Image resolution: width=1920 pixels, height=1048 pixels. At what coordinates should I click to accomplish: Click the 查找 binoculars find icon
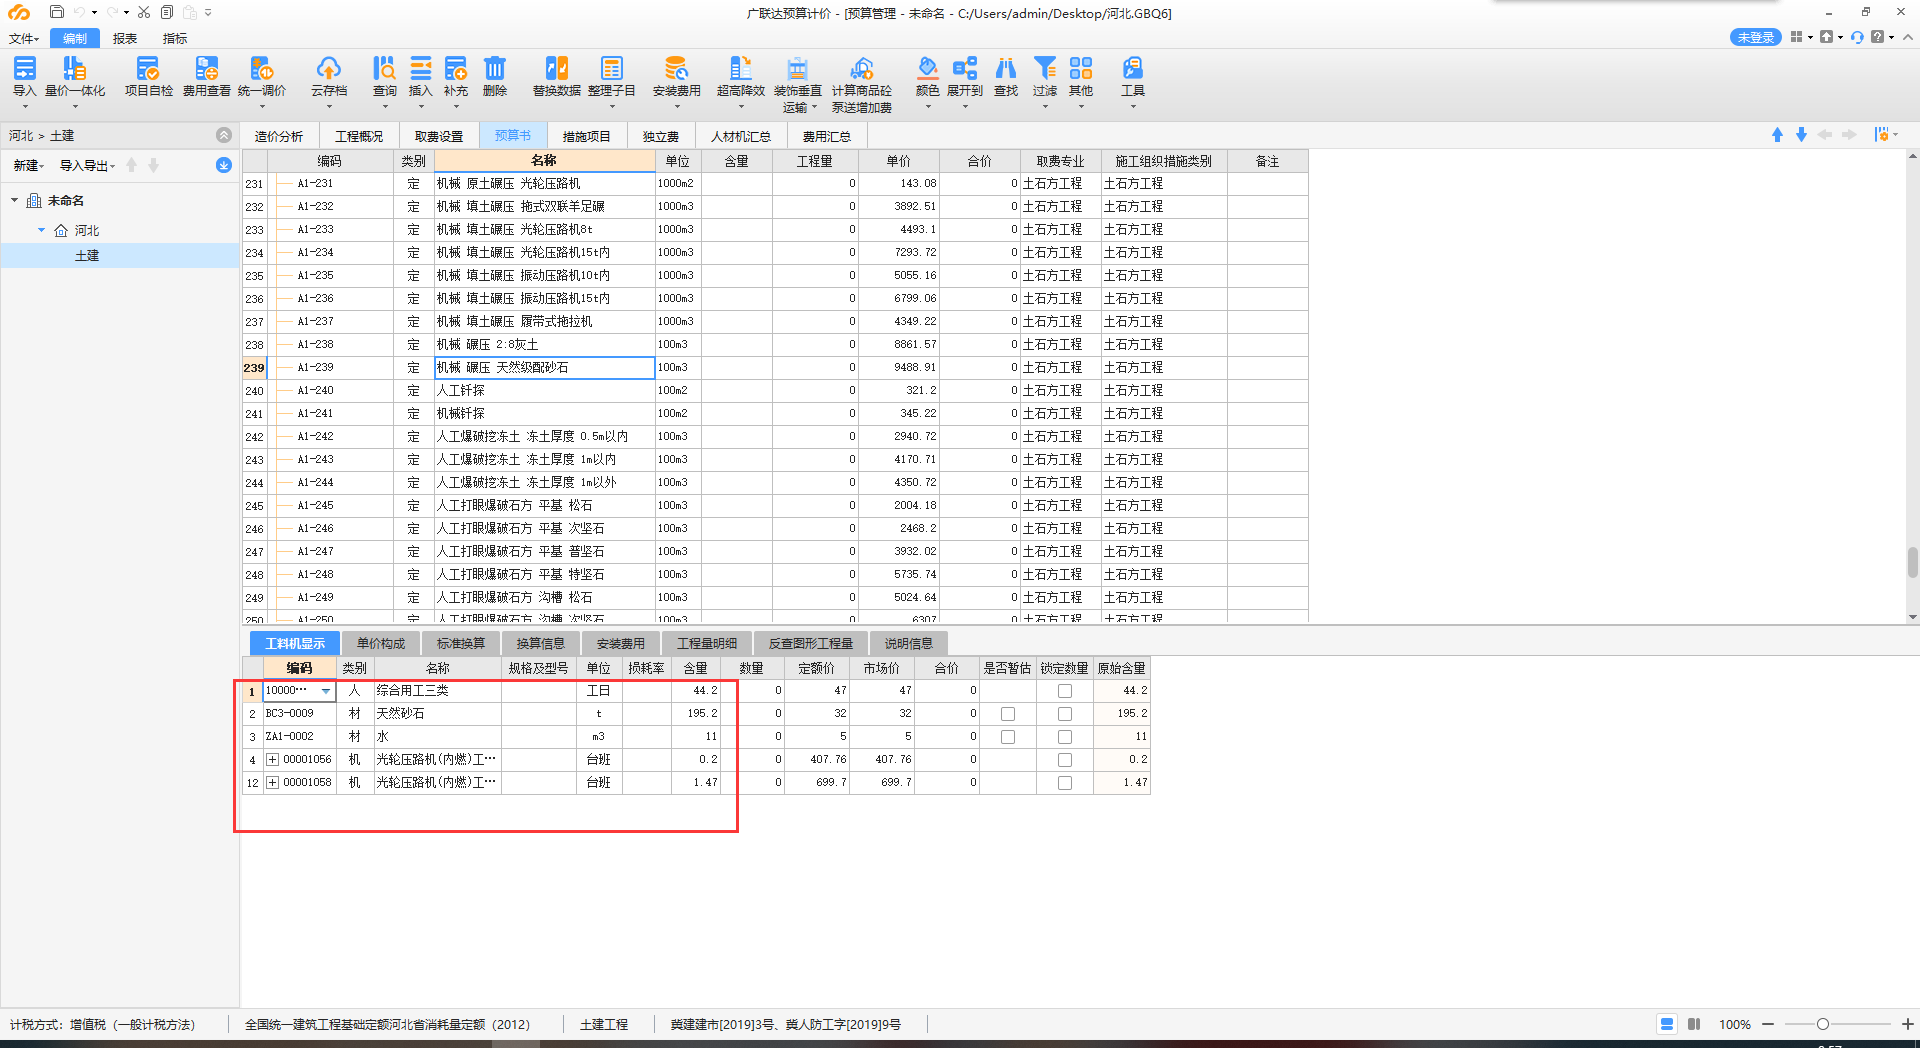coord(1006,77)
